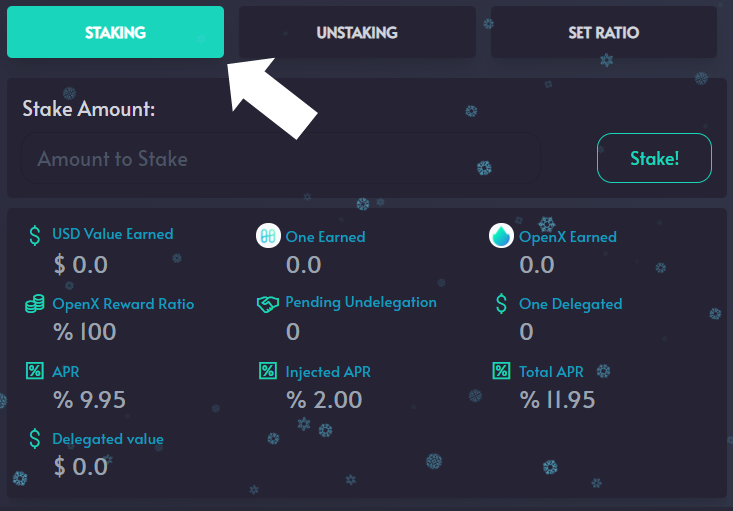
Task: Open the Unstaking tab
Action: (x=357, y=32)
